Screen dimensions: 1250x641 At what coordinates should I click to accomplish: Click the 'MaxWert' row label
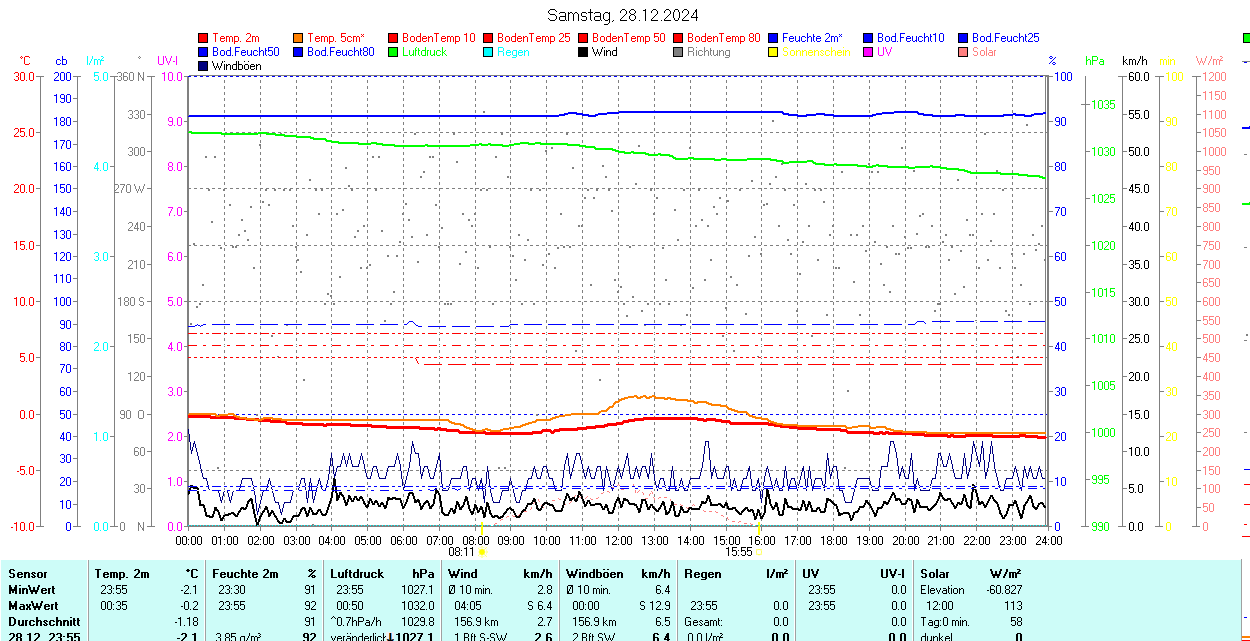click(x=33, y=606)
